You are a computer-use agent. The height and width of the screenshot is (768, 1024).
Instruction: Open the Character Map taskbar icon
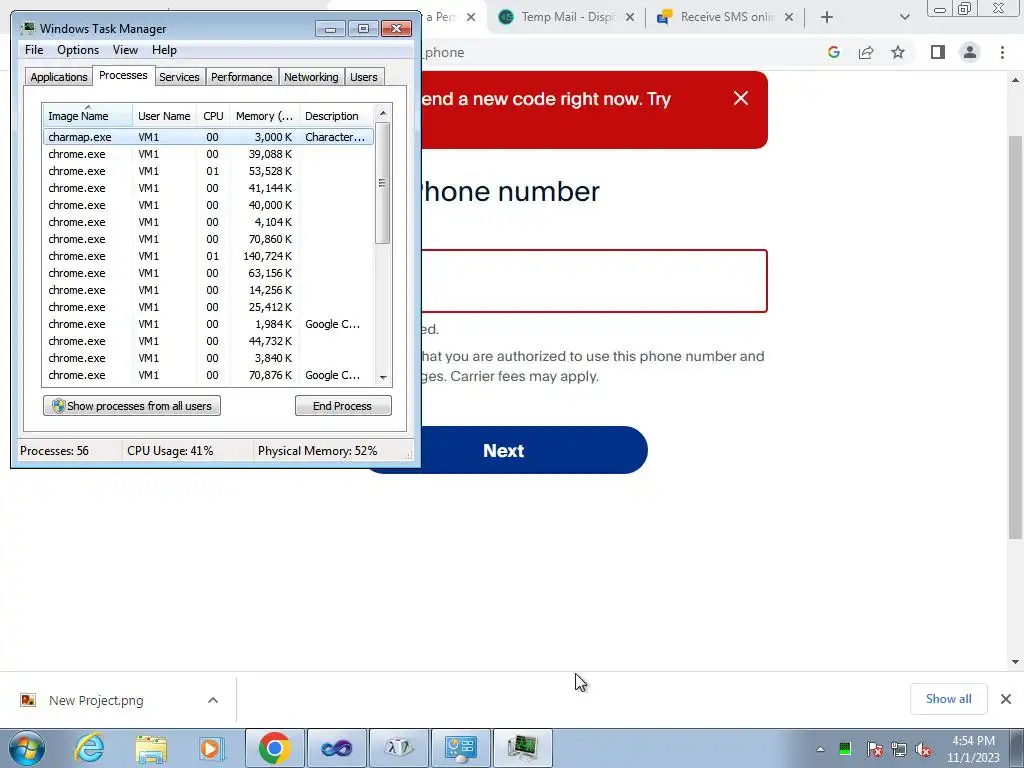(x=399, y=748)
